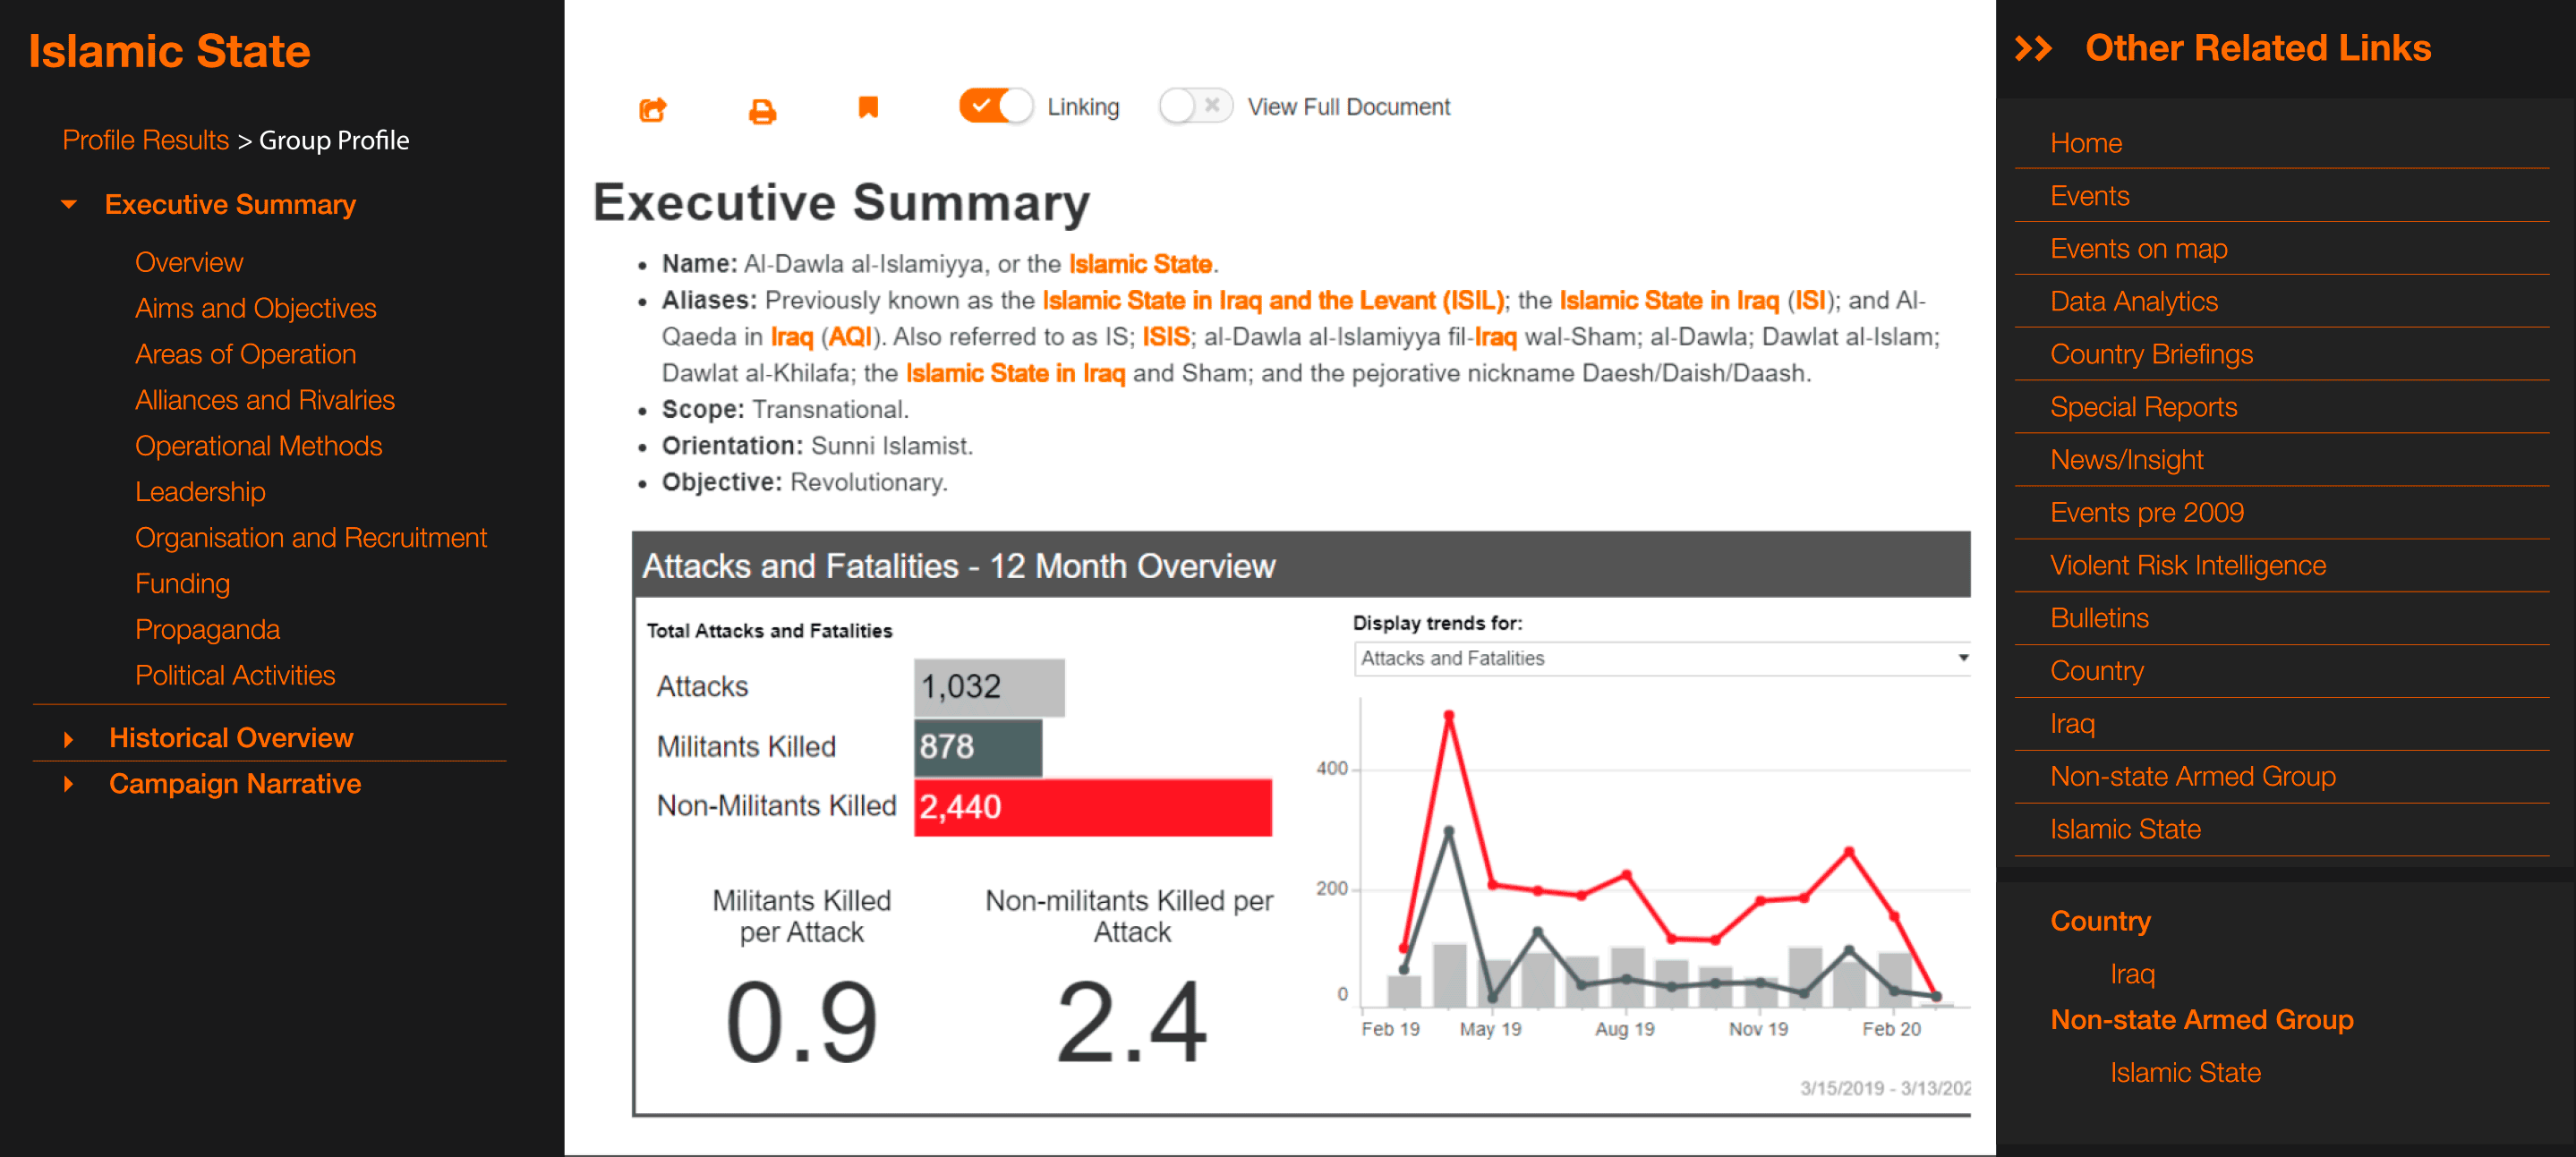Click the 'Aug 19' axis label
The image size is (2576, 1157).
[x=1624, y=1029]
